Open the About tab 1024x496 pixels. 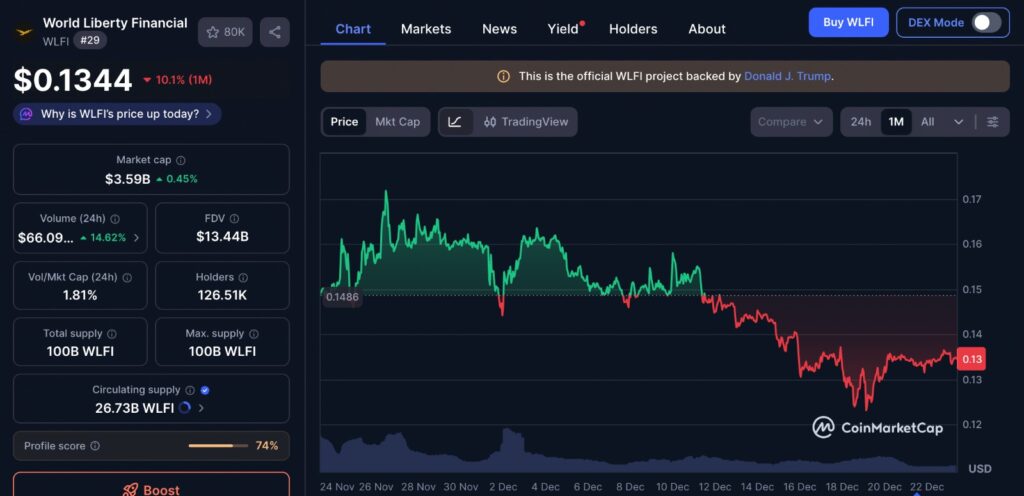707,29
